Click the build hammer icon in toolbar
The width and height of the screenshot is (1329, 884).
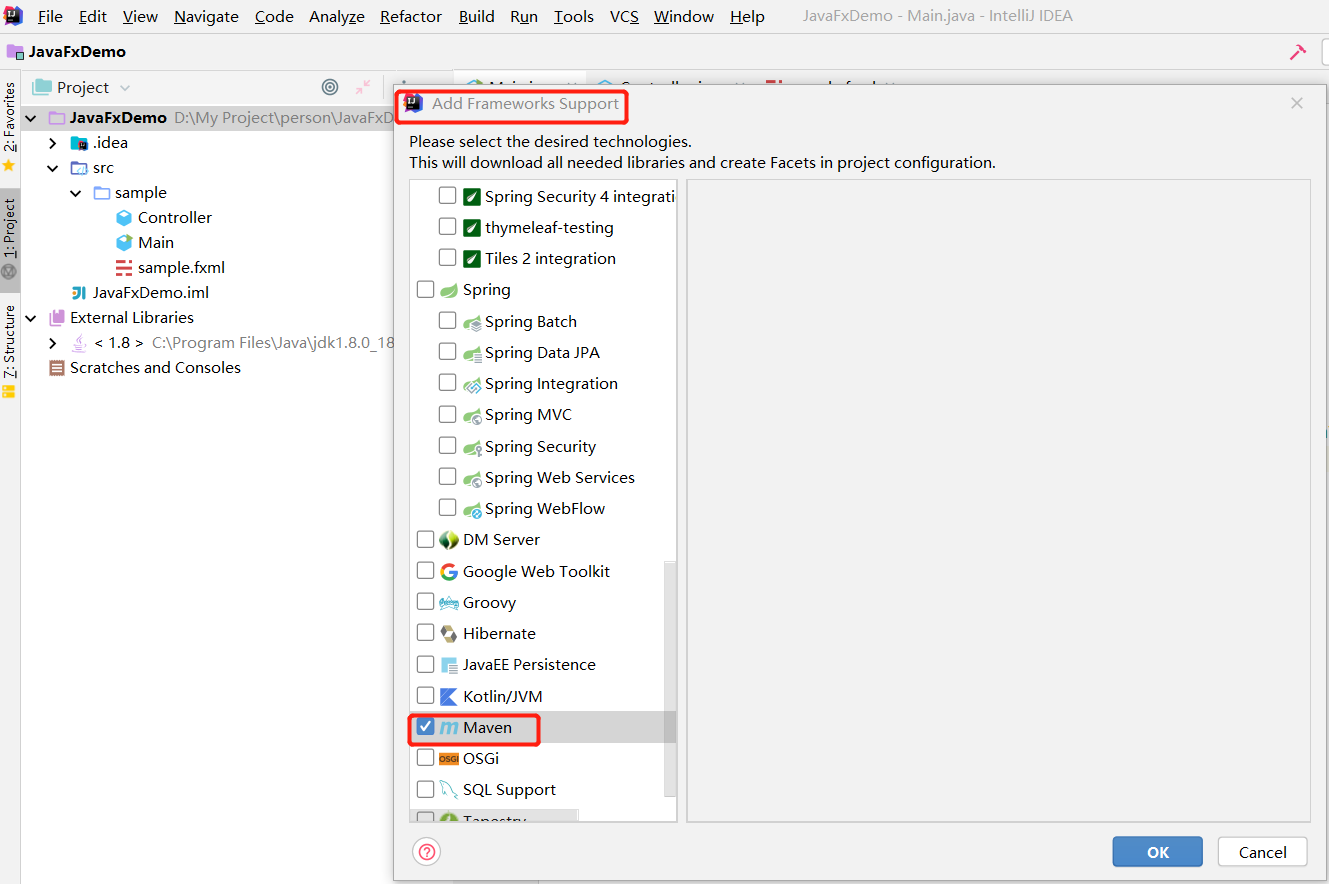[x=1297, y=52]
